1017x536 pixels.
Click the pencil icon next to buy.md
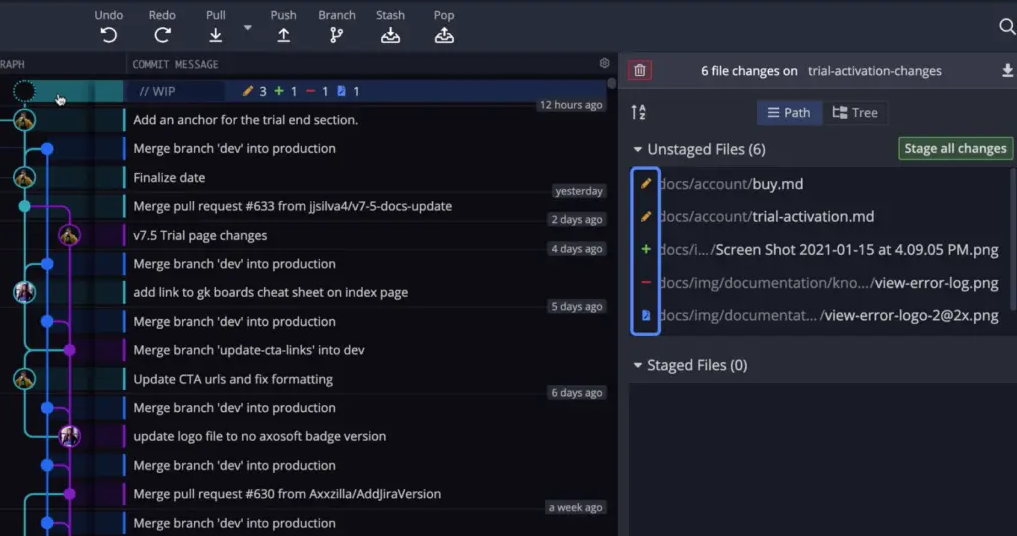[645, 184]
